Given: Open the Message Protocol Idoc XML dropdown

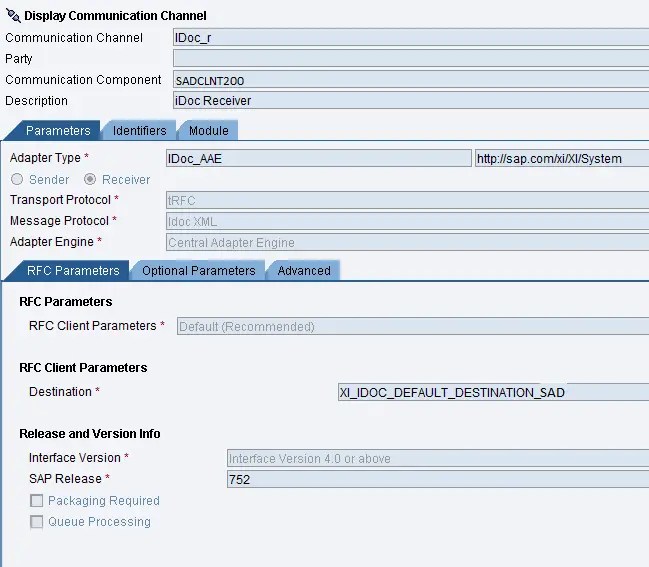Looking at the screenshot, I should point(407,221).
